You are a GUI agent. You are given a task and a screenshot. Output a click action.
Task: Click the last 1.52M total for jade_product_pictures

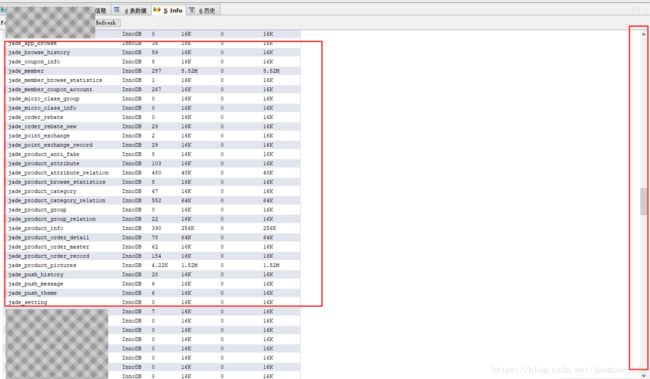point(271,265)
